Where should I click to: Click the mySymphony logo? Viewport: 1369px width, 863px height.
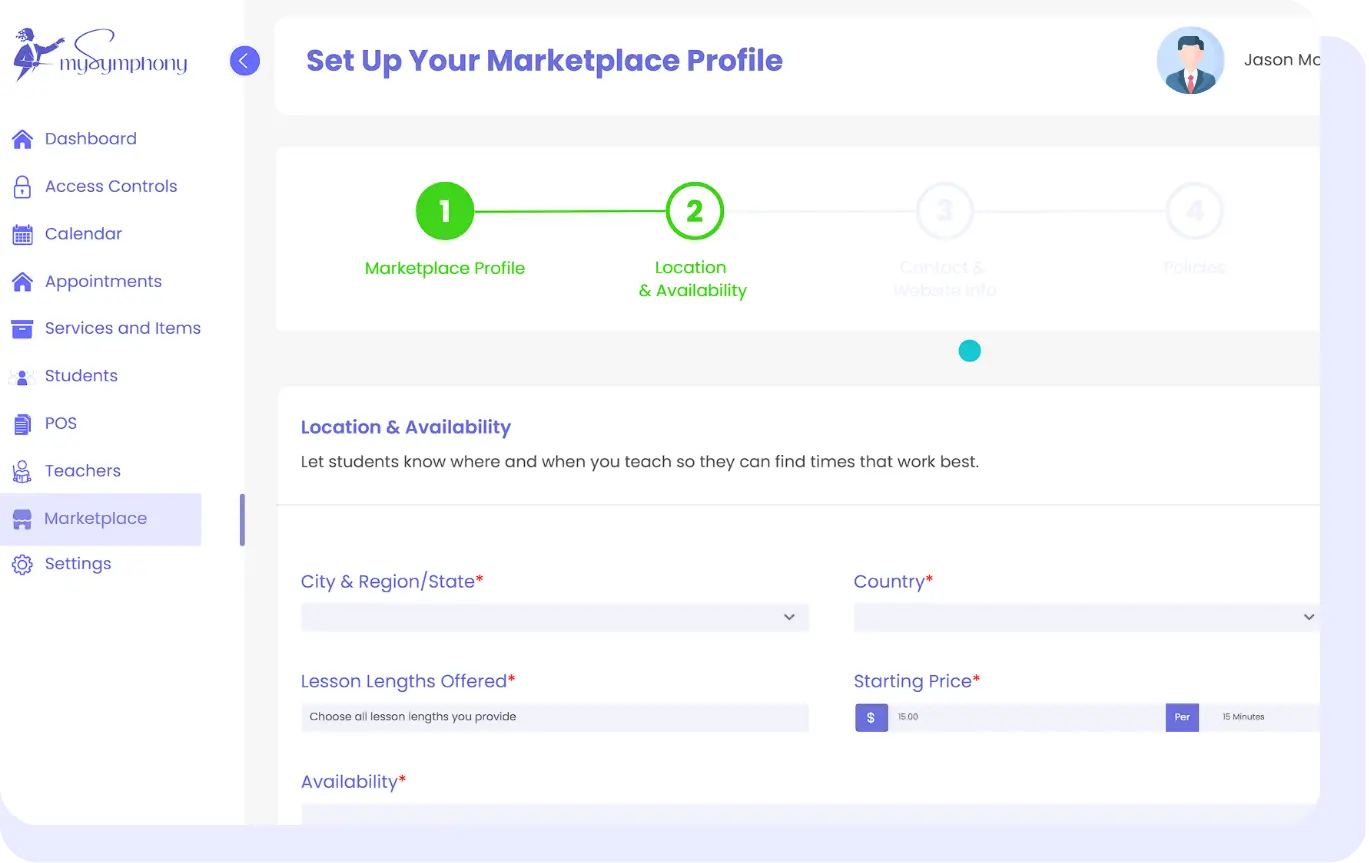click(x=100, y=57)
